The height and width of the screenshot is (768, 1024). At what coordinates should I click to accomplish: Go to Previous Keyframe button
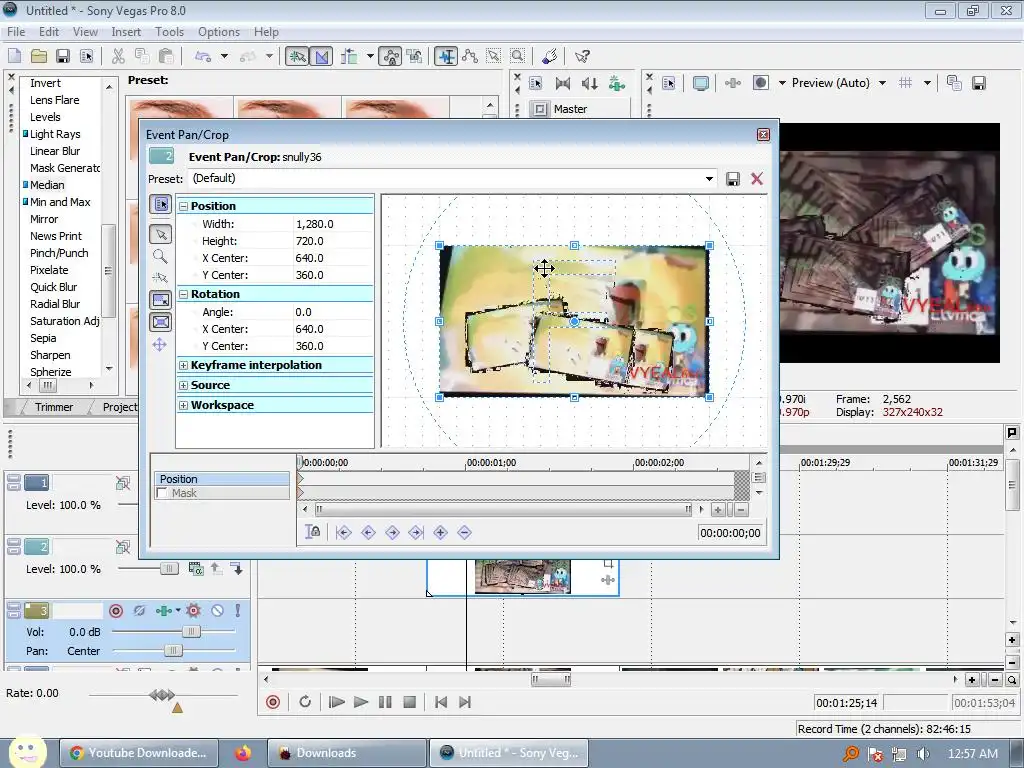[x=368, y=533]
